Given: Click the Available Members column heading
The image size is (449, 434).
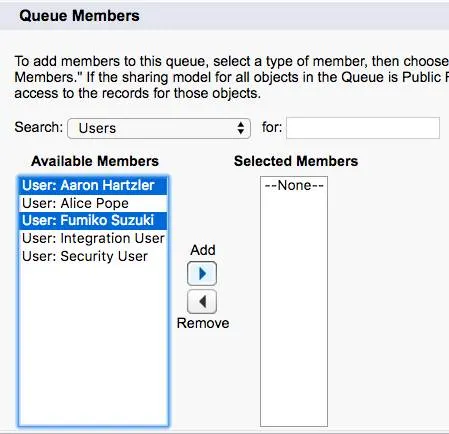Looking at the screenshot, I should tap(95, 161).
